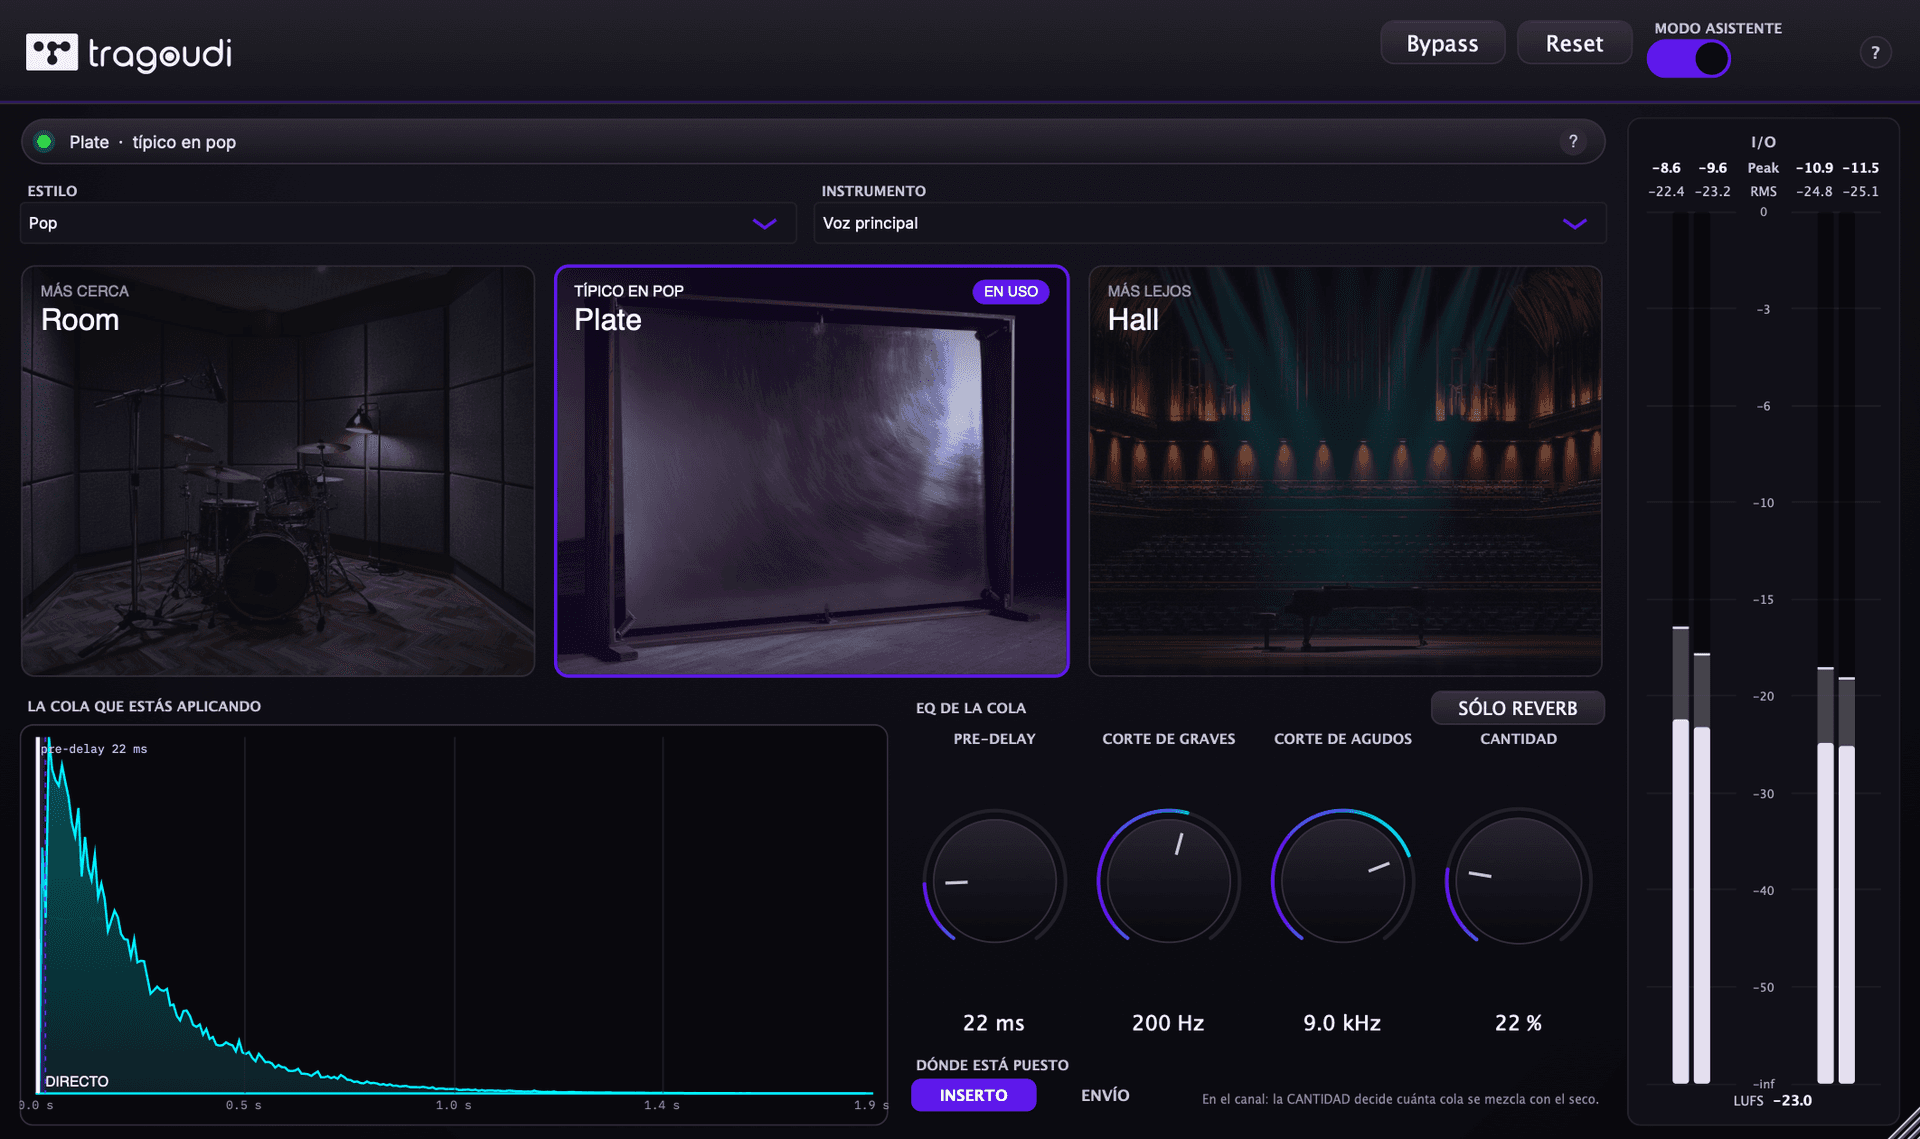1920x1139 pixels.
Task: Click the Reset button
Action: tap(1574, 43)
